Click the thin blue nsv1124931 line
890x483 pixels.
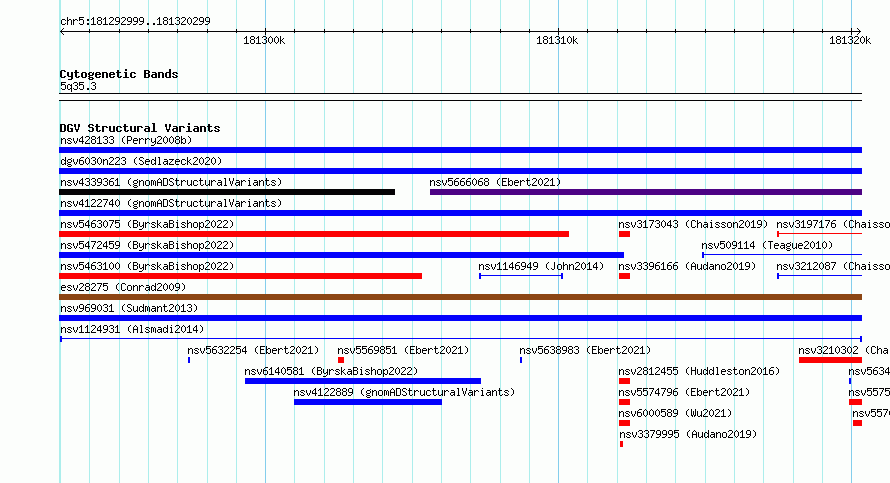(x=460, y=339)
